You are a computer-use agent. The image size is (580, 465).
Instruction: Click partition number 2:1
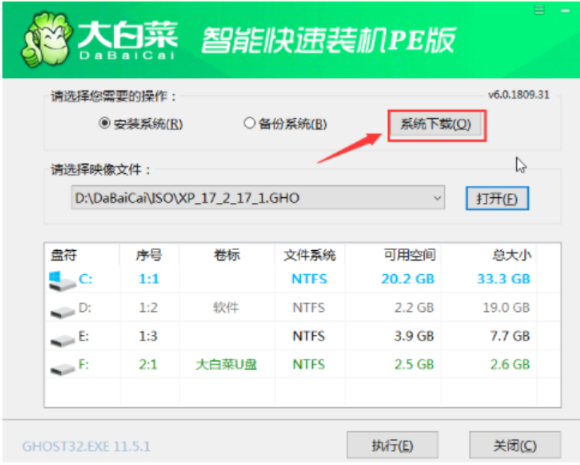[148, 365]
